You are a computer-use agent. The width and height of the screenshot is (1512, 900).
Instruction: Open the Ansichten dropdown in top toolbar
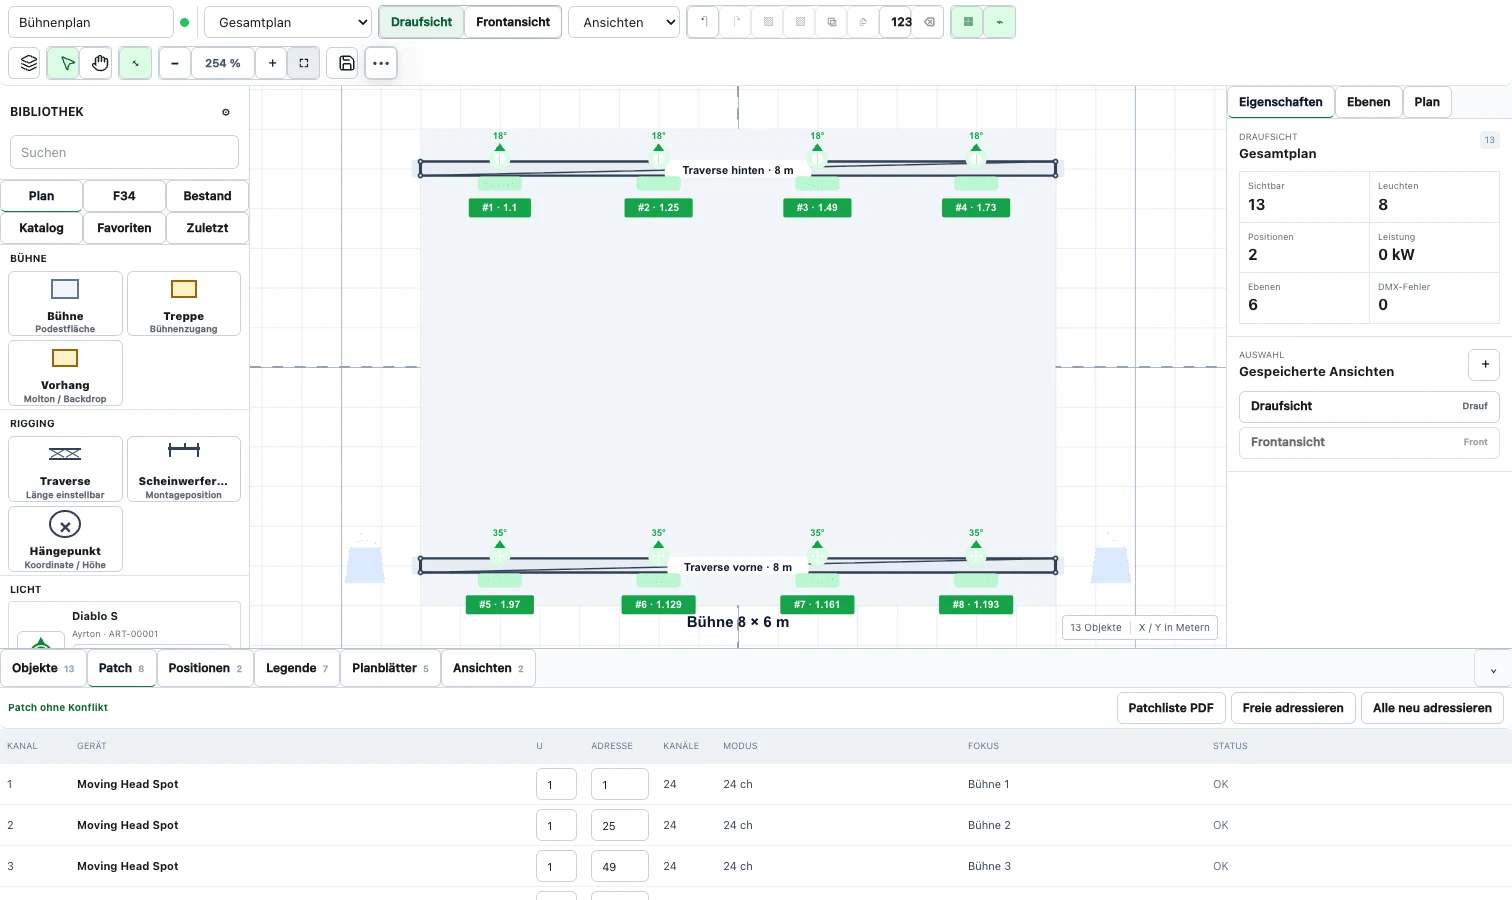click(624, 22)
